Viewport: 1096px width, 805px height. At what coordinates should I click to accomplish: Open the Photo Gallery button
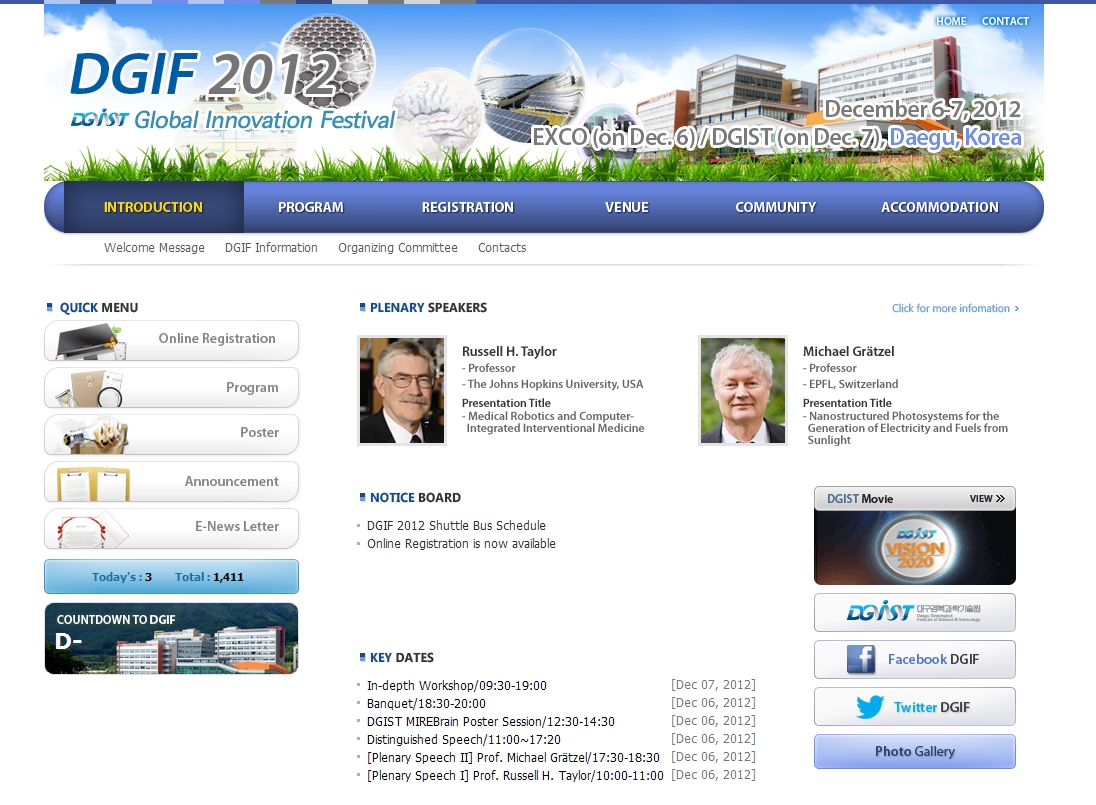coord(914,751)
